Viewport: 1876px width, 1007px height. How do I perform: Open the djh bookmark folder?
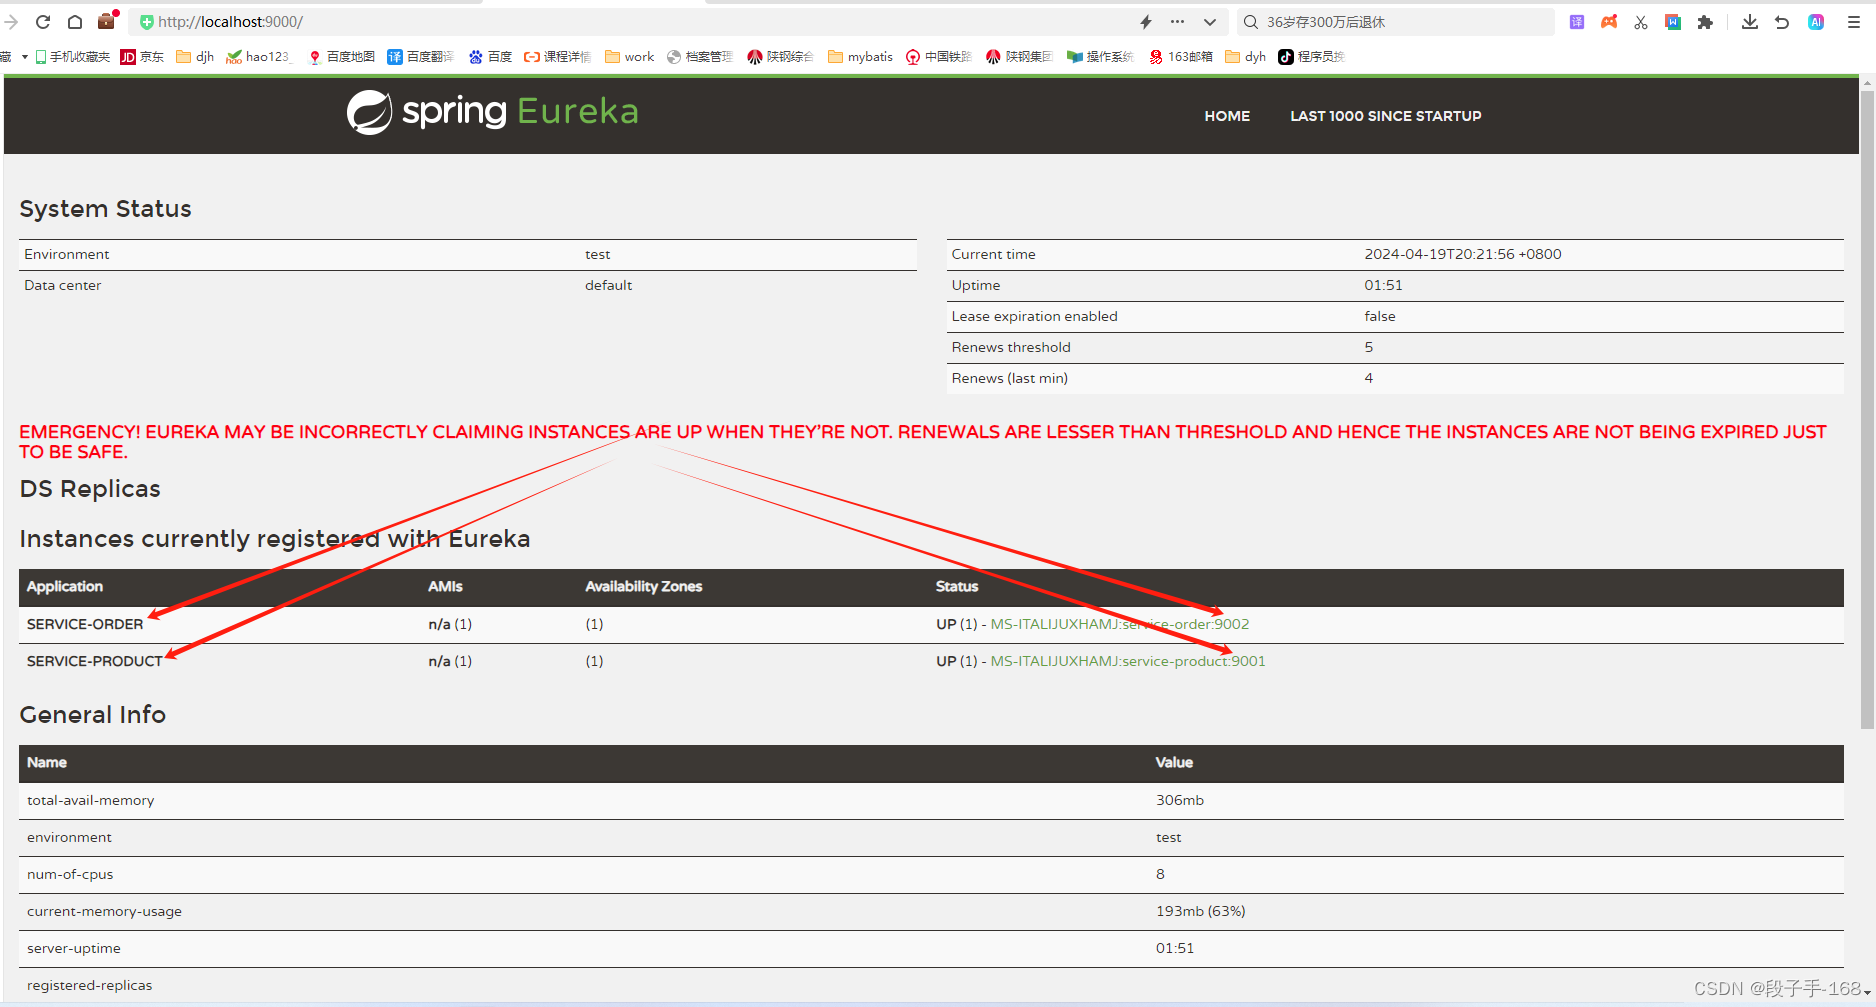coord(195,57)
